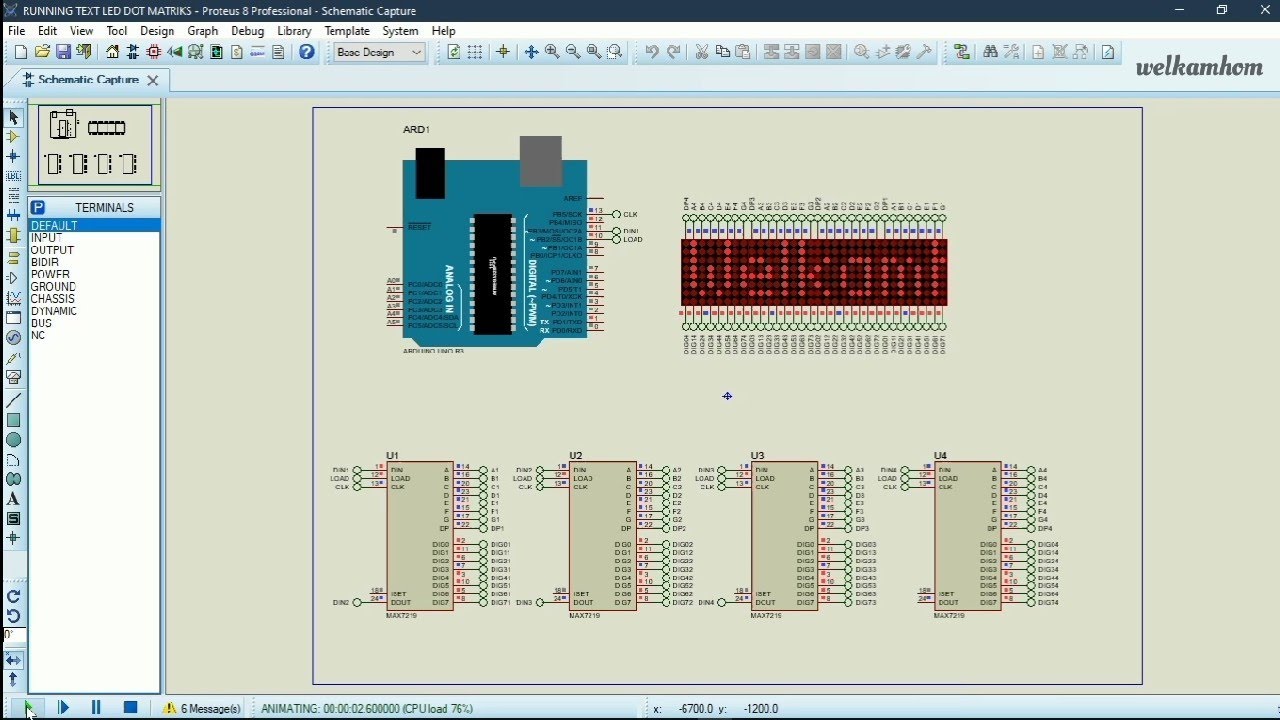Open the Template menu

[x=347, y=31]
